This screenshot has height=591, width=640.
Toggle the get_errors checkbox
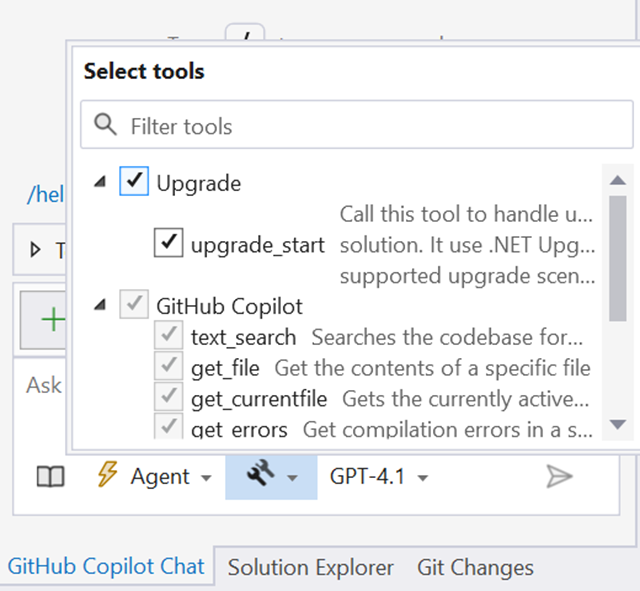click(x=169, y=426)
